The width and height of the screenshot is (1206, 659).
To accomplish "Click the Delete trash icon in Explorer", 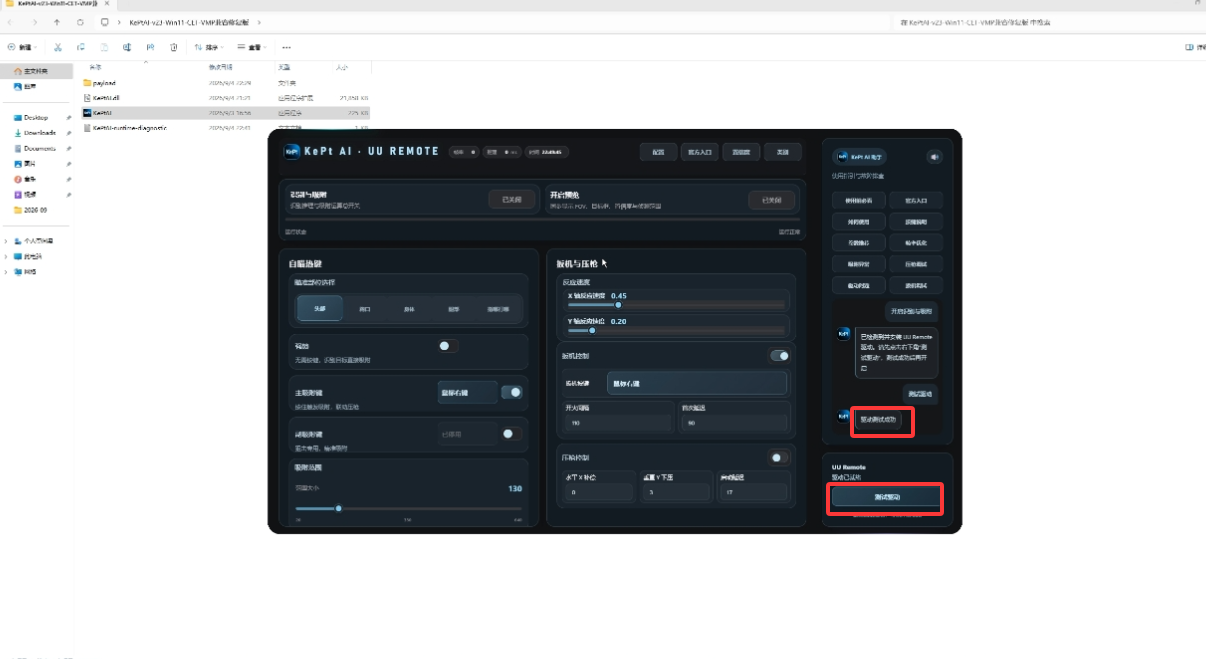I will (173, 47).
